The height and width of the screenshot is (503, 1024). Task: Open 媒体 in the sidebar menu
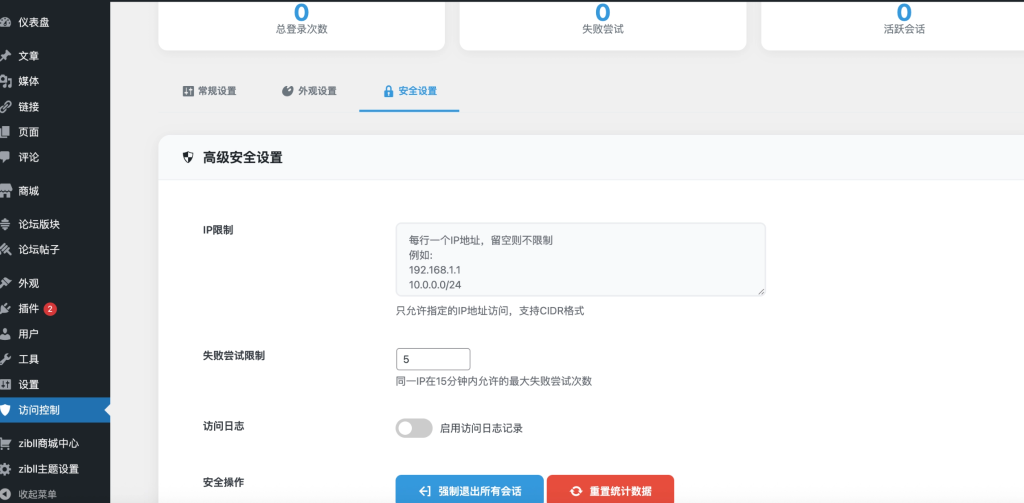pos(55,82)
